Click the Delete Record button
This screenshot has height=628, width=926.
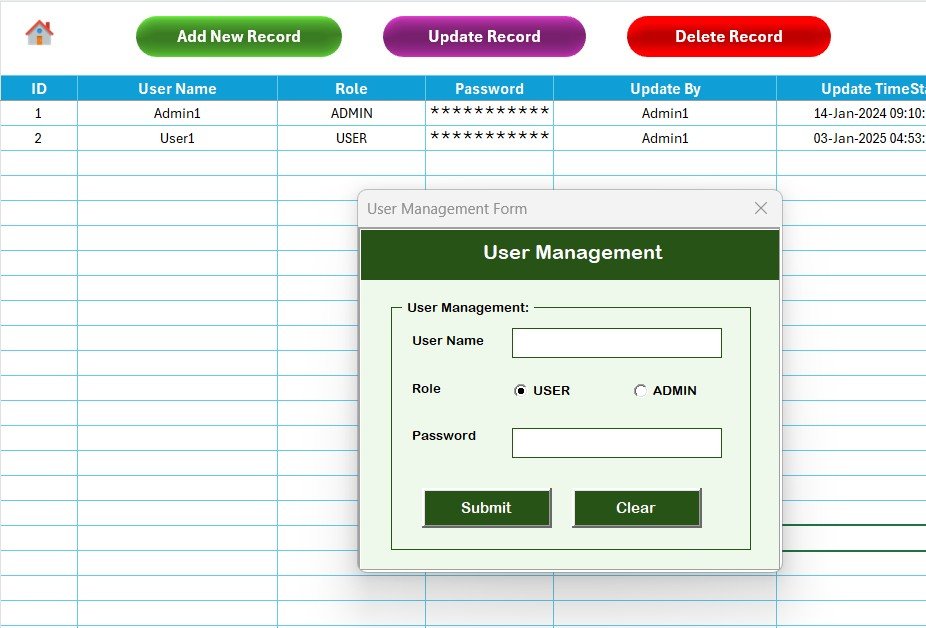click(x=728, y=36)
